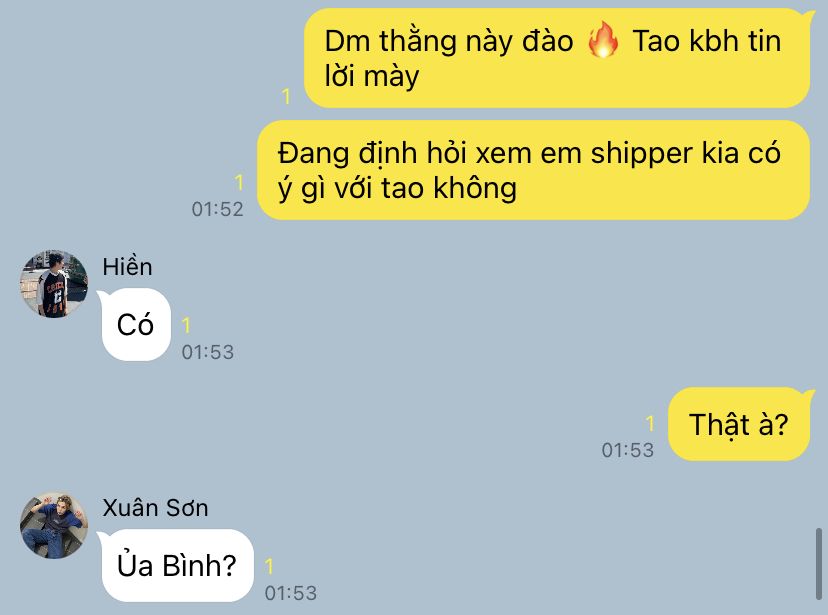
Task: Tap the sender name Hiền
Action: [x=127, y=267]
